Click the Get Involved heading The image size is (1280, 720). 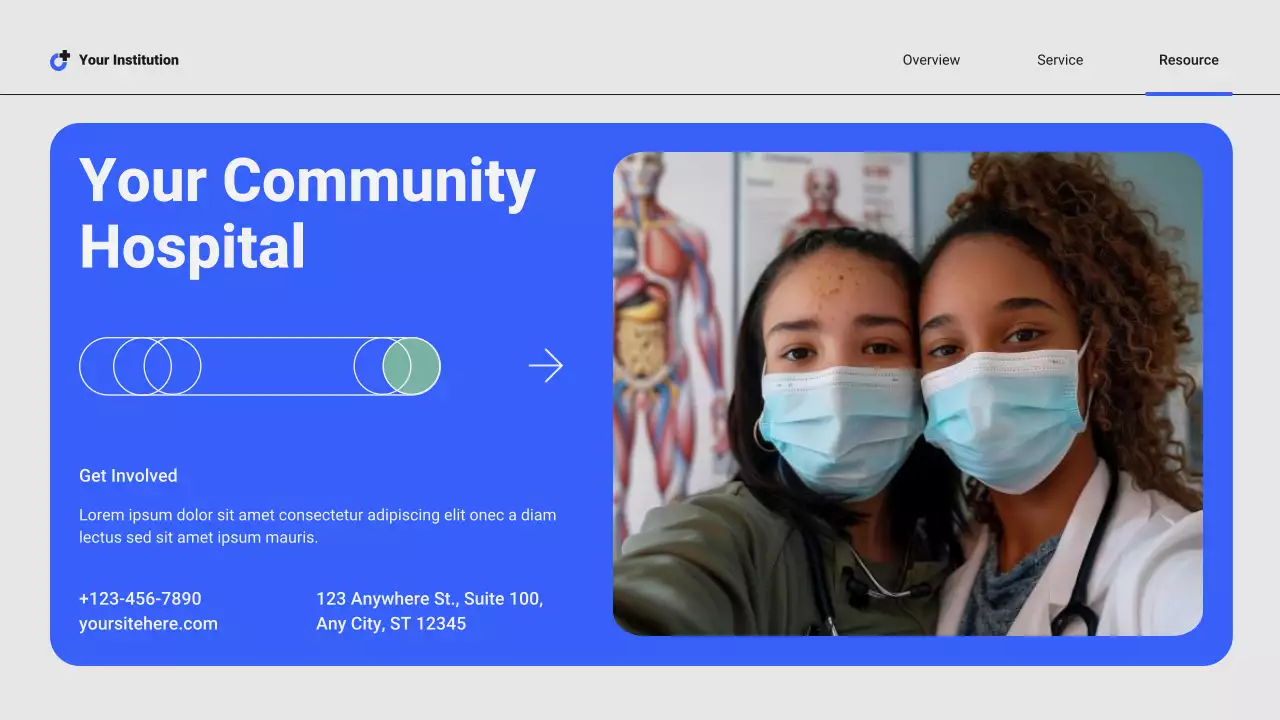click(x=128, y=475)
